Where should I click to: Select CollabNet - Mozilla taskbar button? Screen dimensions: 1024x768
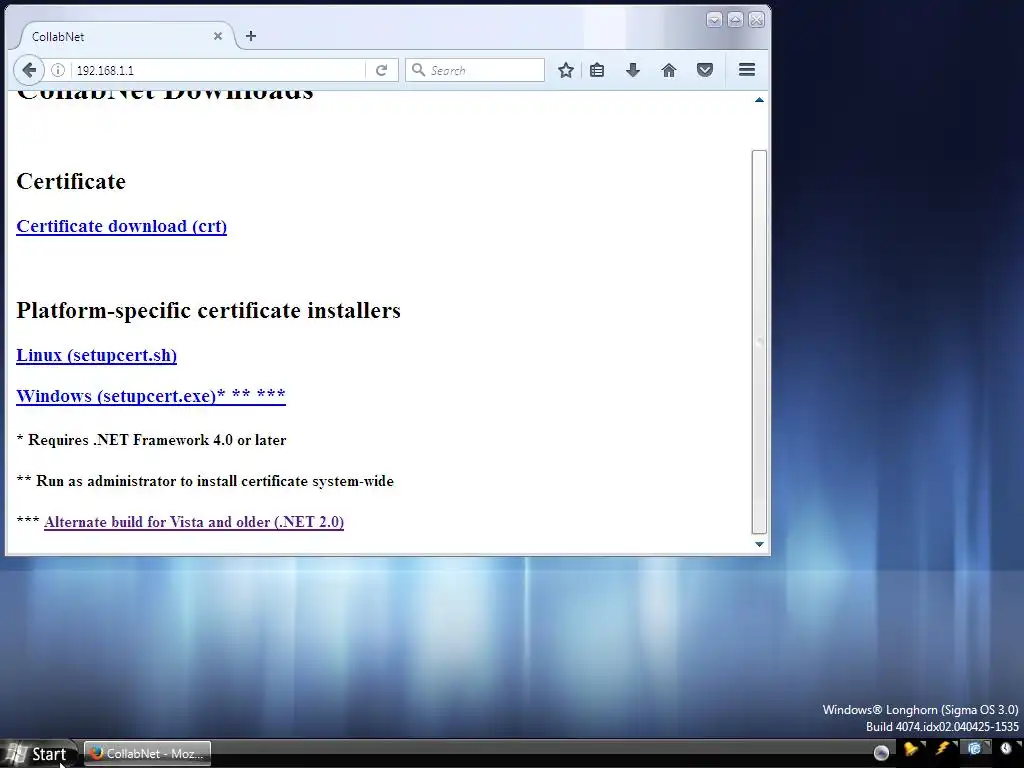[148, 754]
